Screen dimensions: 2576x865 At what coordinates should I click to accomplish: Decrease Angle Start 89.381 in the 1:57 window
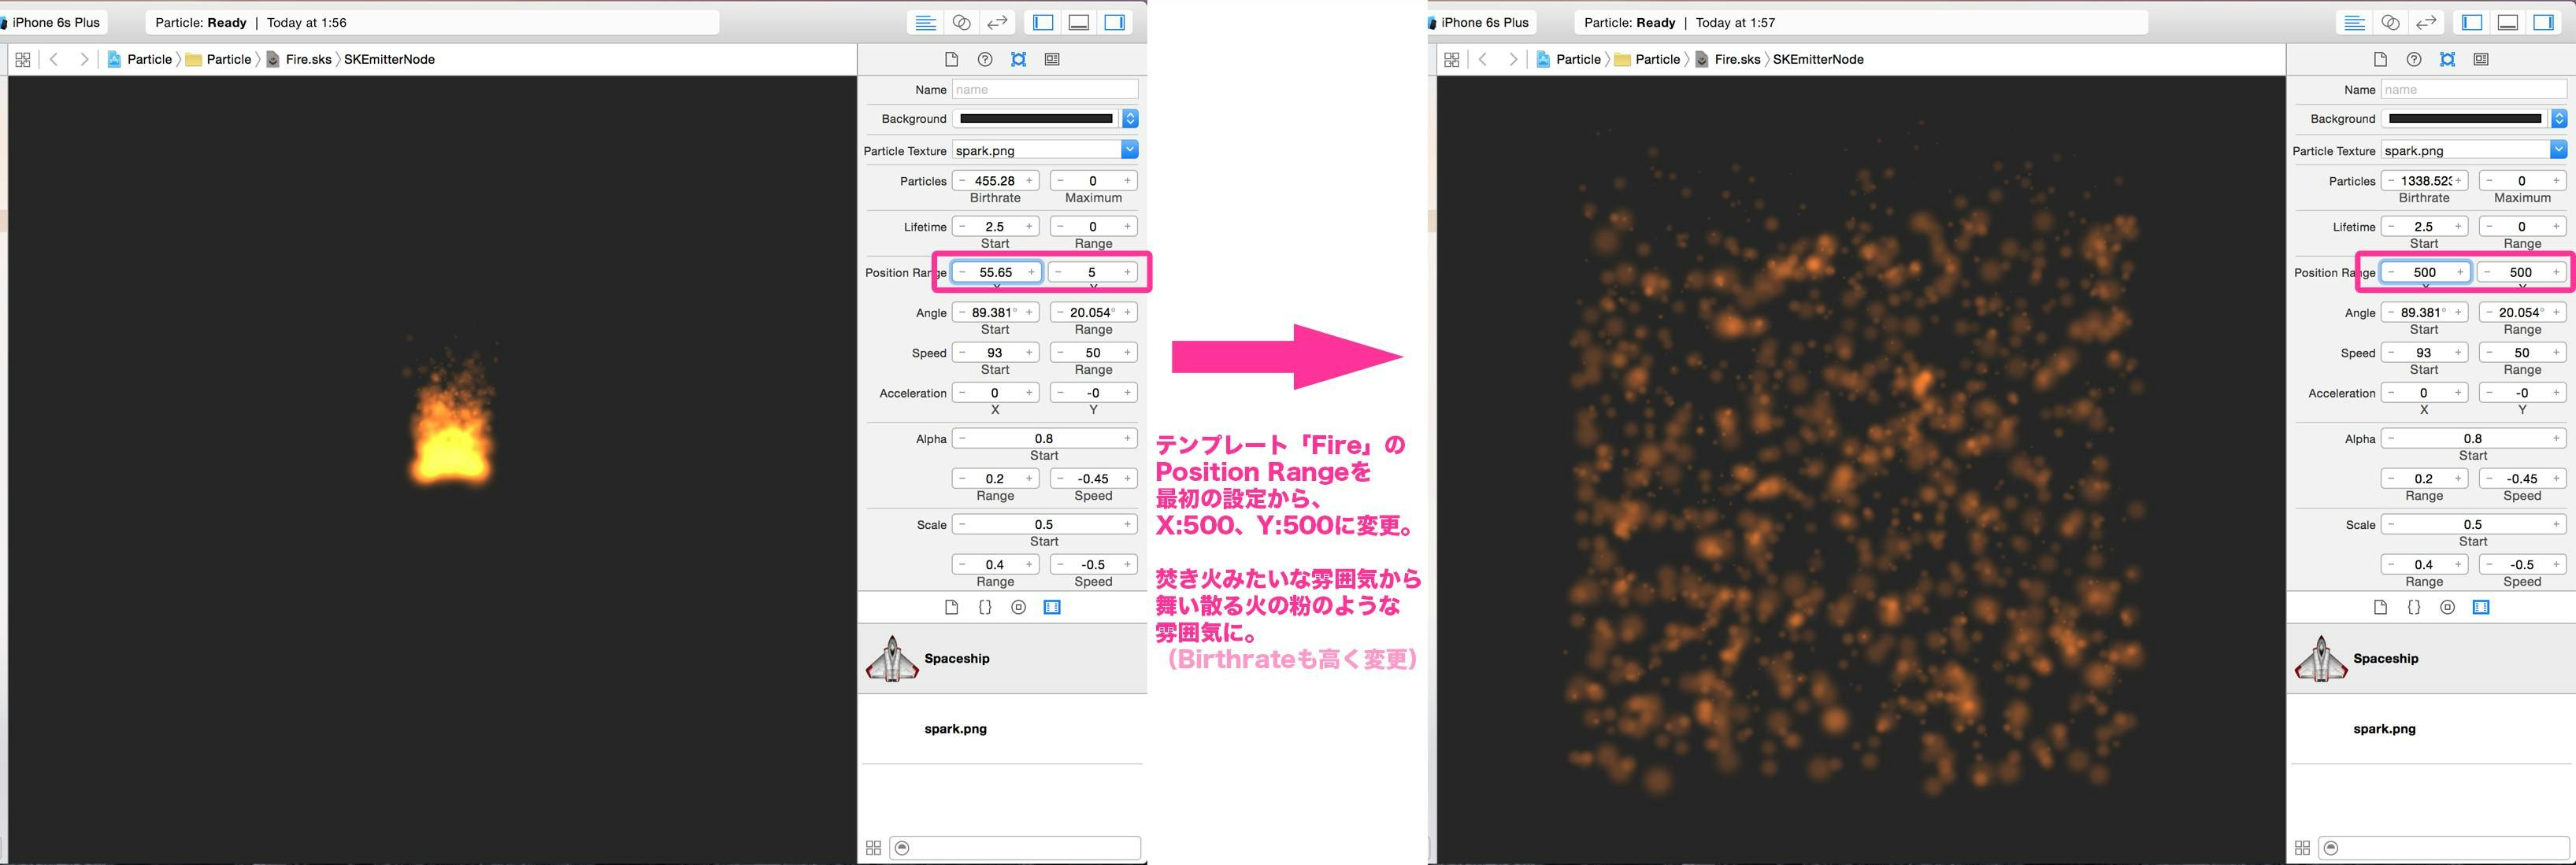(2391, 313)
